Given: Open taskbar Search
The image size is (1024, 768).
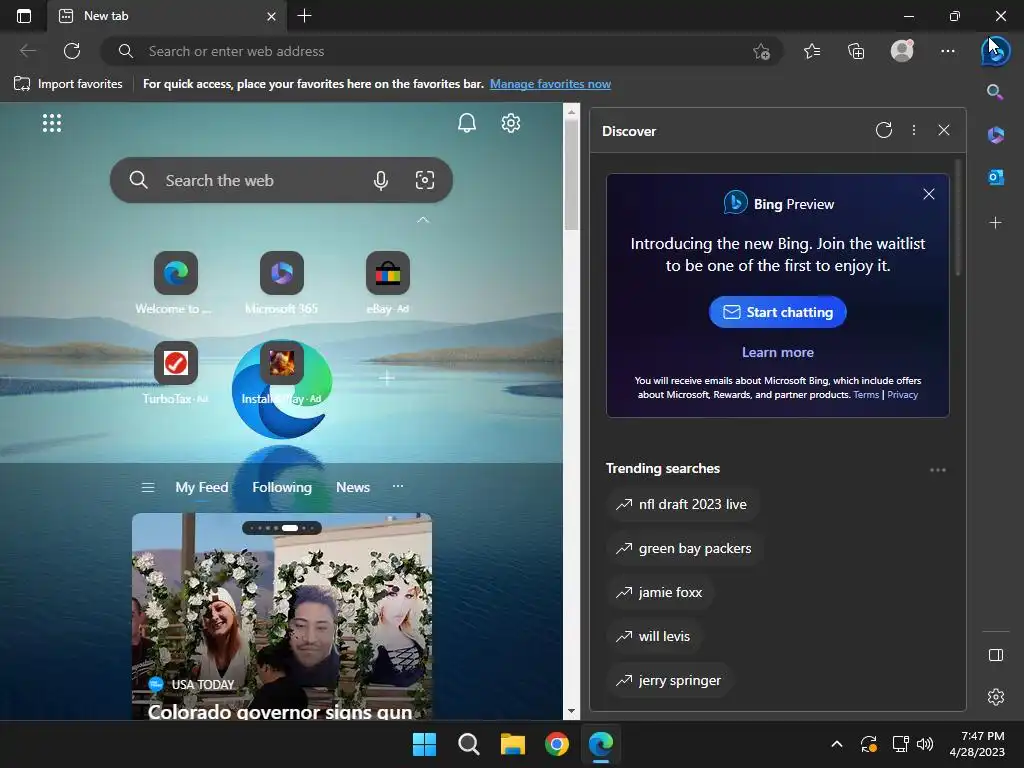Looking at the screenshot, I should coord(468,744).
